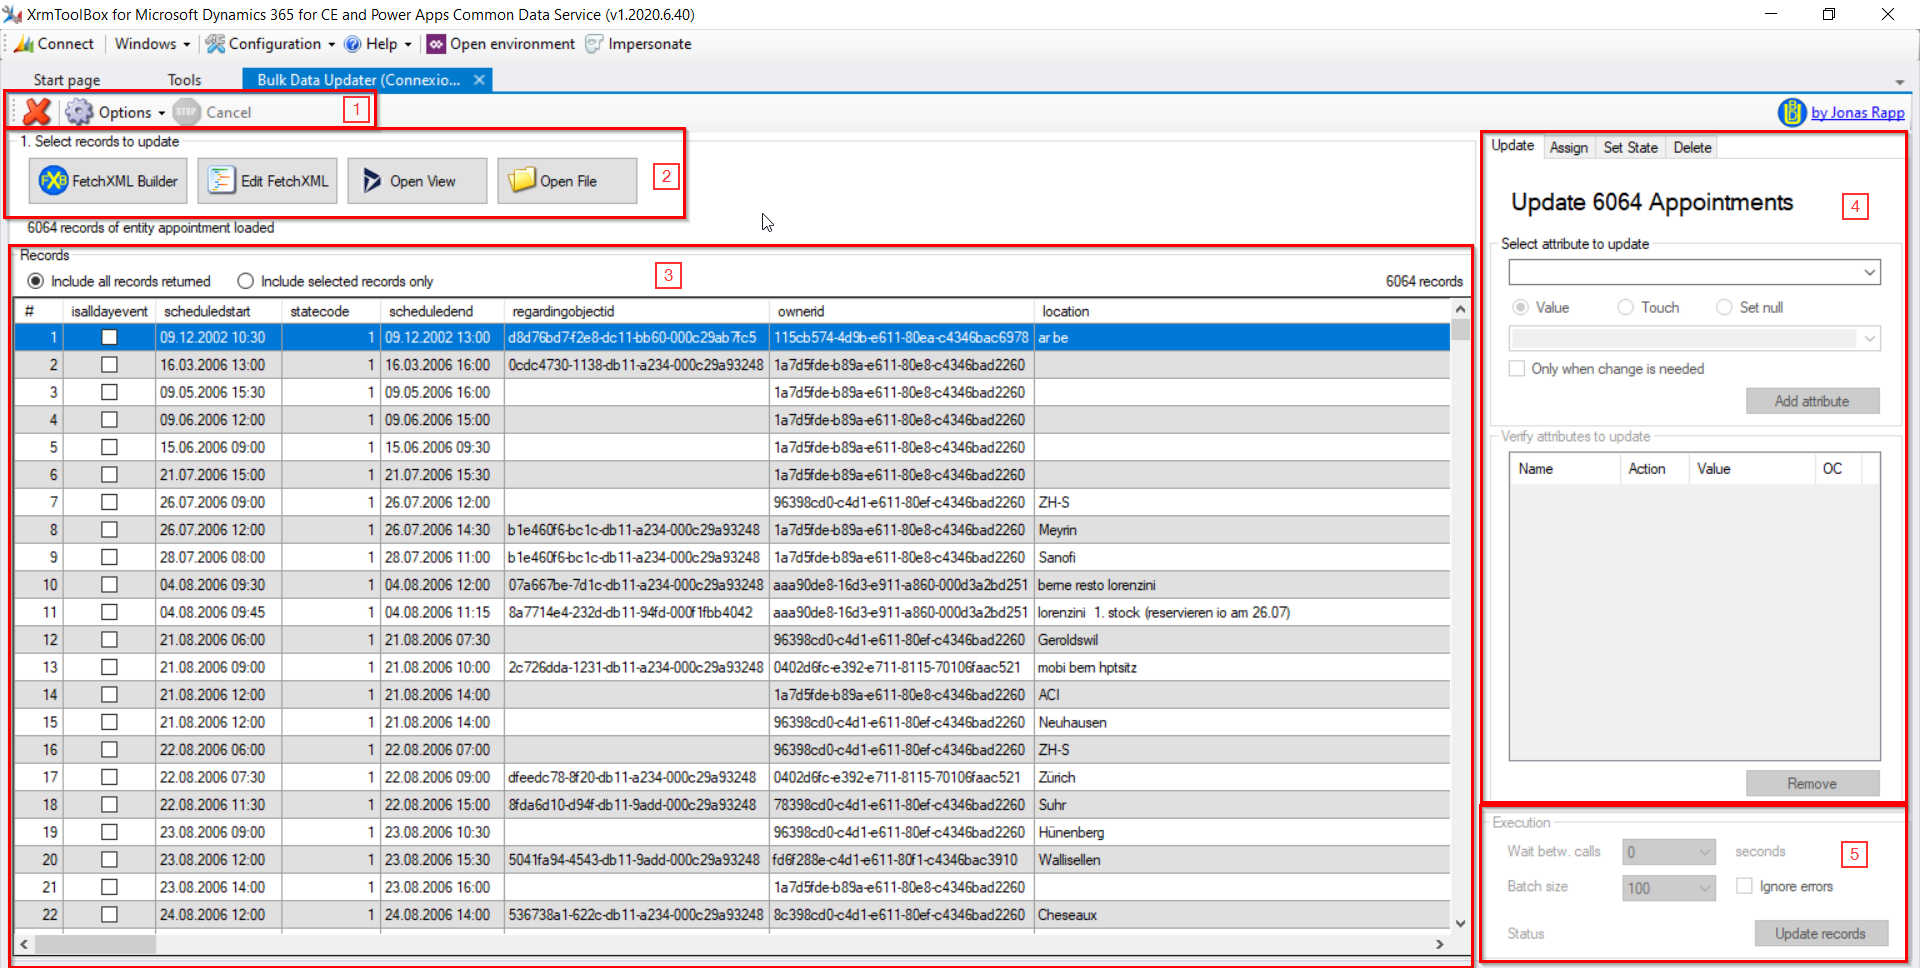Select the row with location 'Wallisellen'

tap(732, 860)
